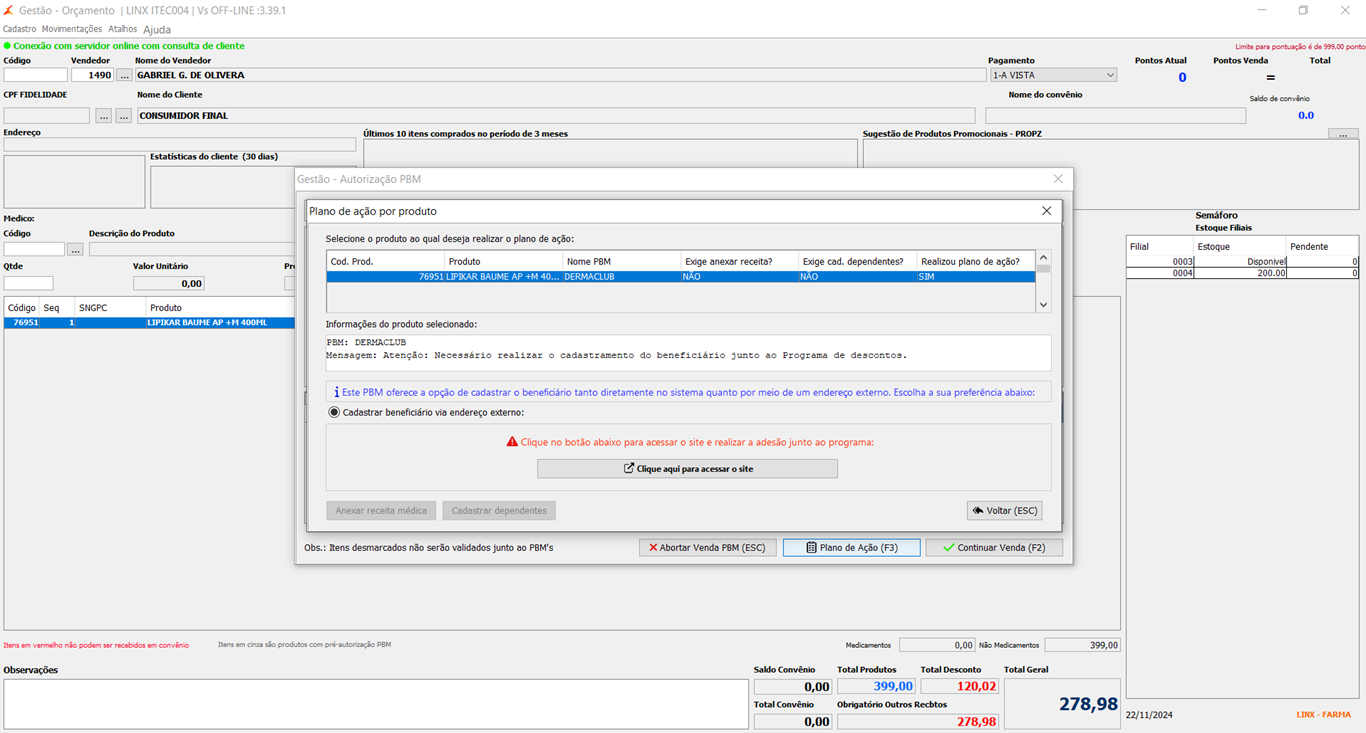
Task: Open the Pagamento dropdown showing 1-A VISTA
Action: click(x=1053, y=75)
